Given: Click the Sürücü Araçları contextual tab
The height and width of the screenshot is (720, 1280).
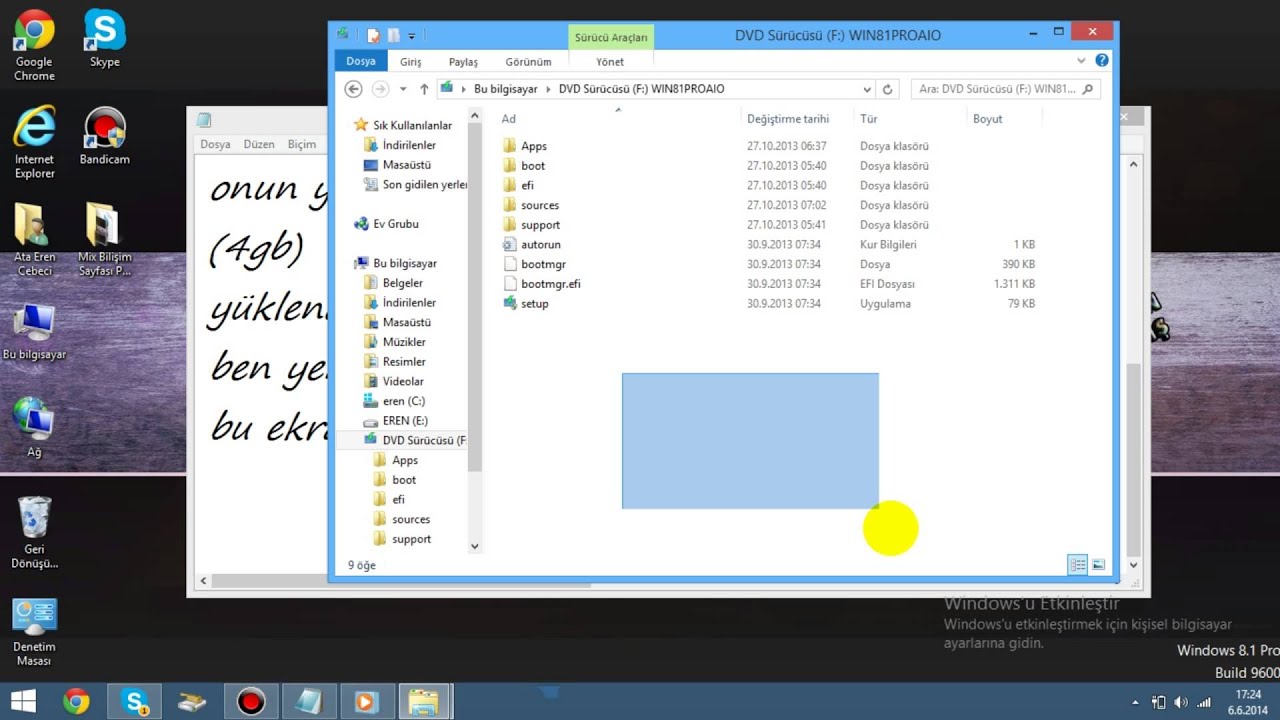Looking at the screenshot, I should pyautogui.click(x=611, y=37).
